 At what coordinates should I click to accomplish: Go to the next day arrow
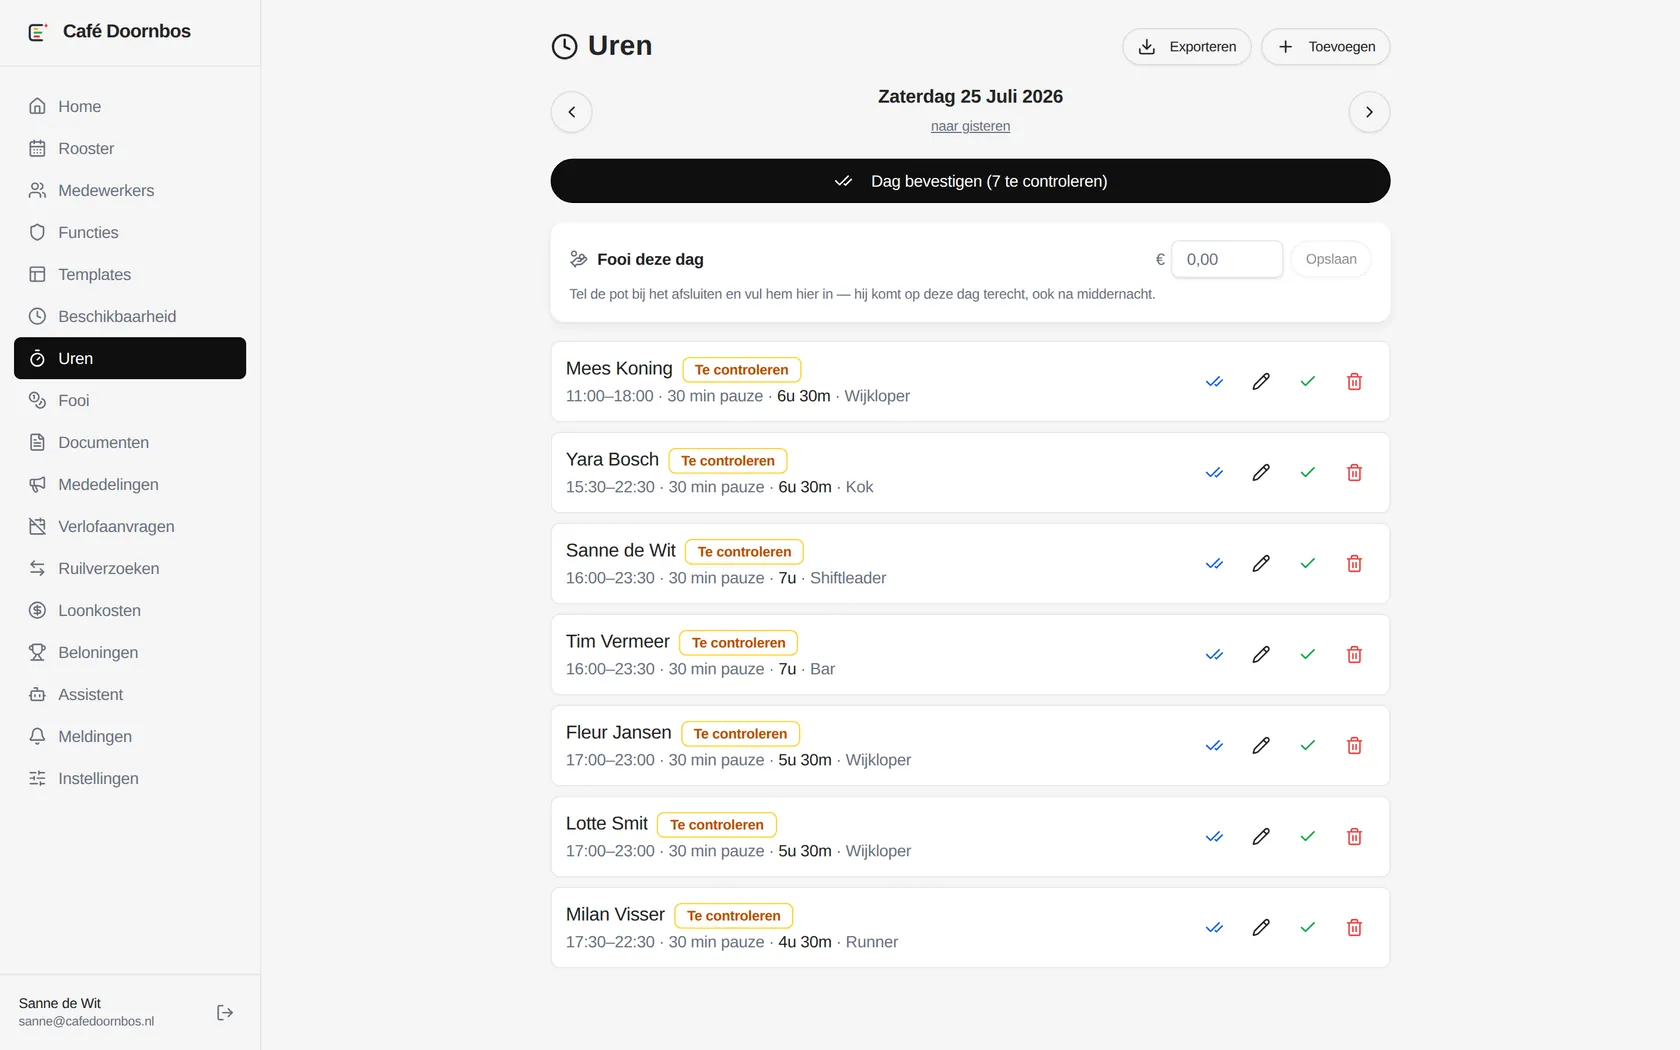coord(1369,112)
